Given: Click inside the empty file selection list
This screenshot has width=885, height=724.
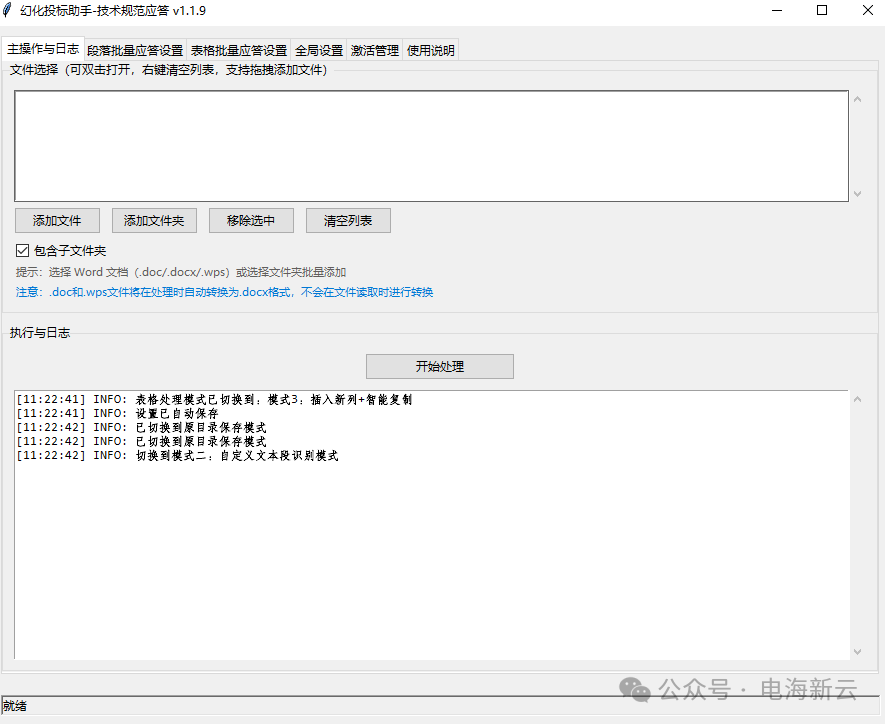Looking at the screenshot, I should coord(430,146).
